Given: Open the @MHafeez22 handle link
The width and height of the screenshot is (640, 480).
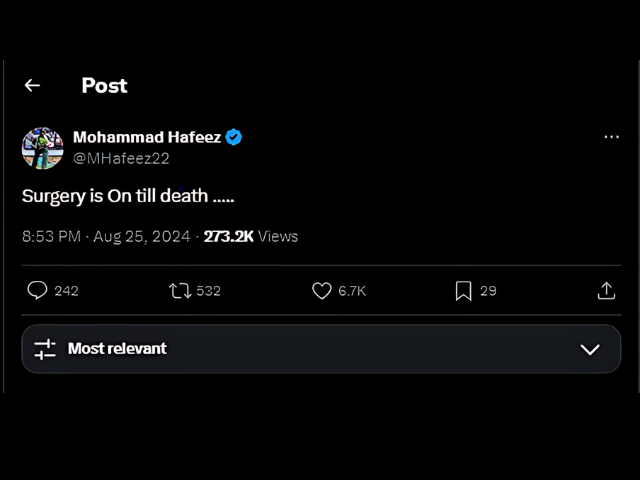Looking at the screenshot, I should coord(121,158).
